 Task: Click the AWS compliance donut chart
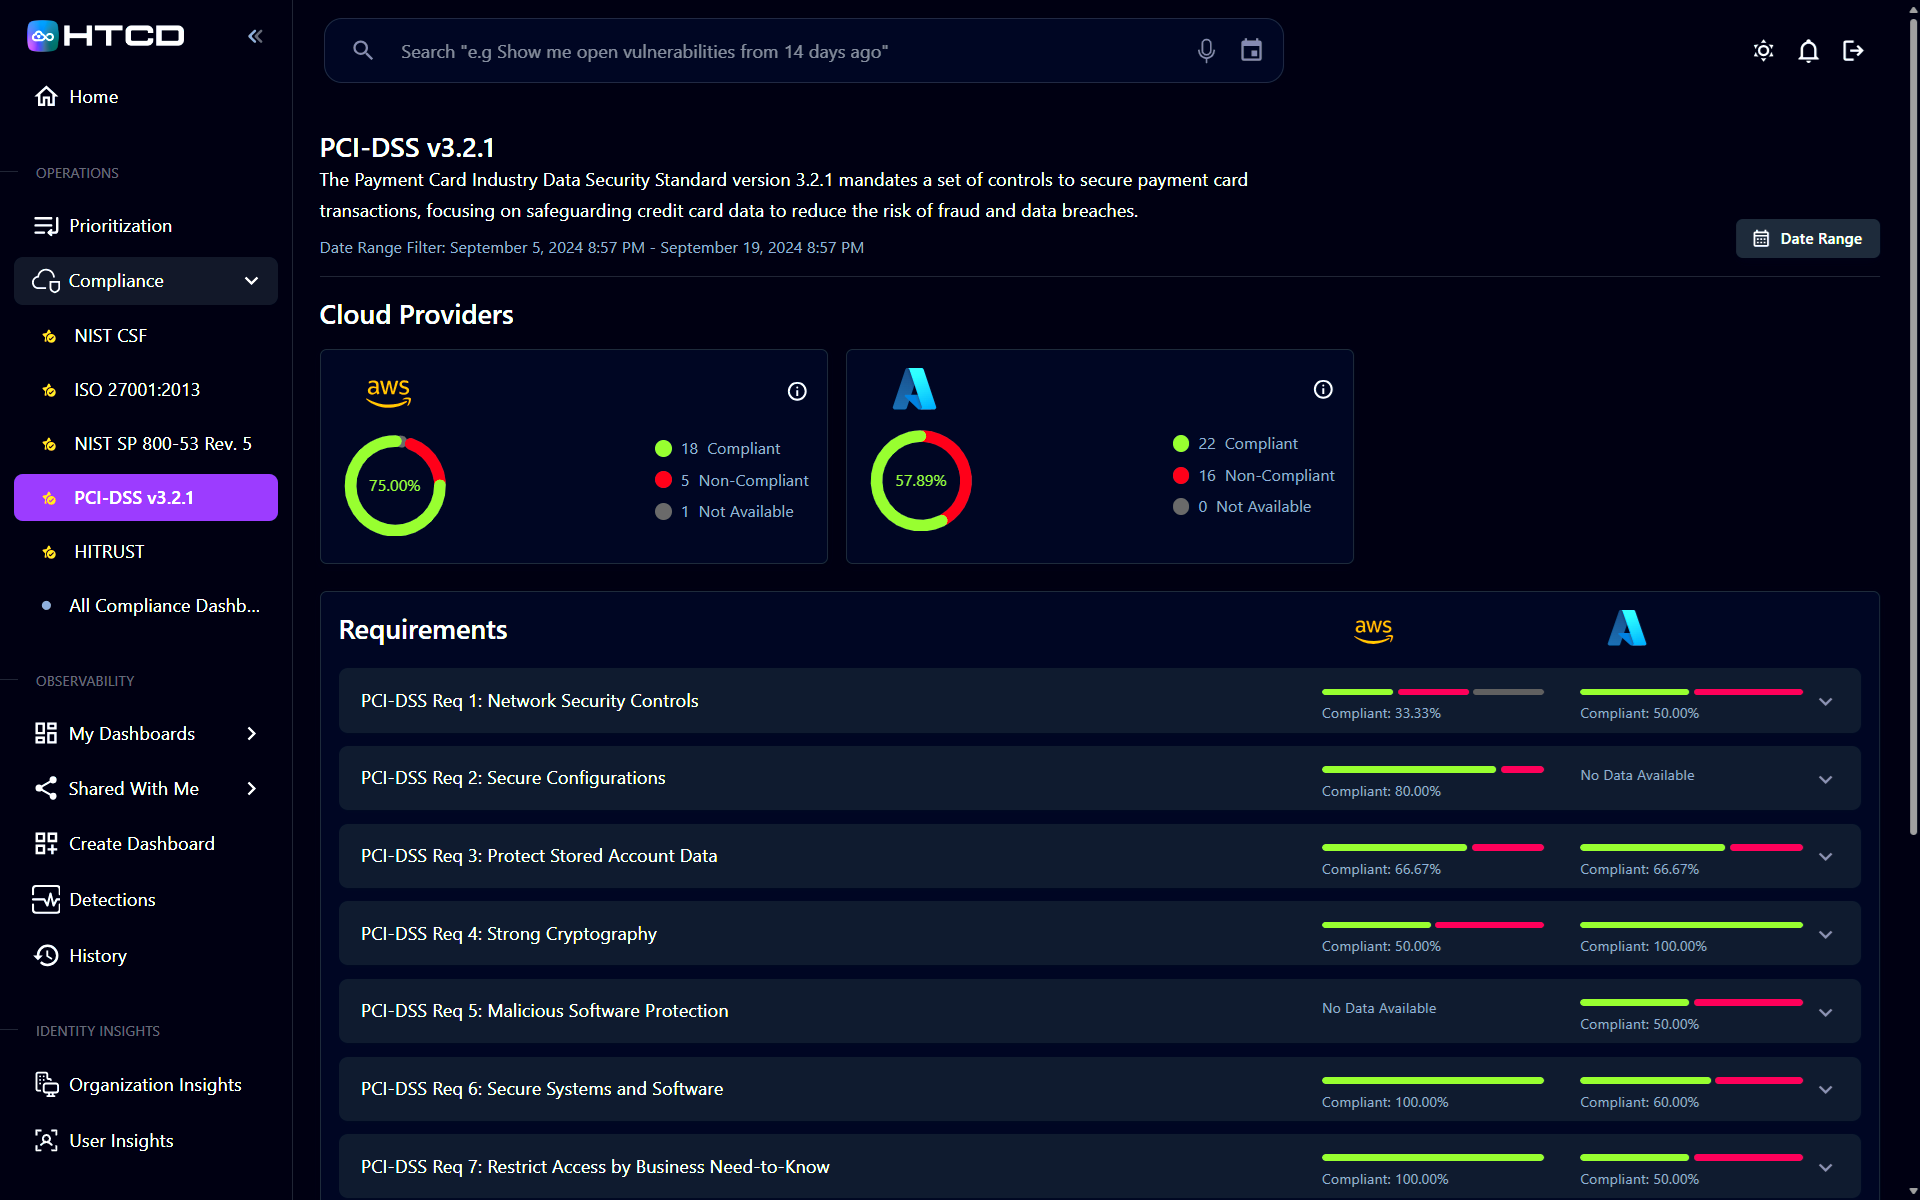pyautogui.click(x=395, y=485)
